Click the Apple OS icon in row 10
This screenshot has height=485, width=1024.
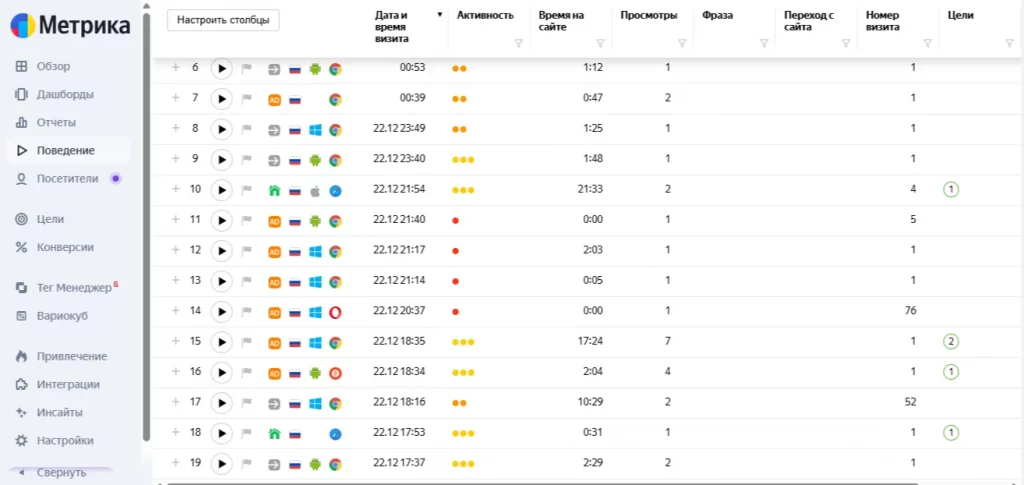315,190
